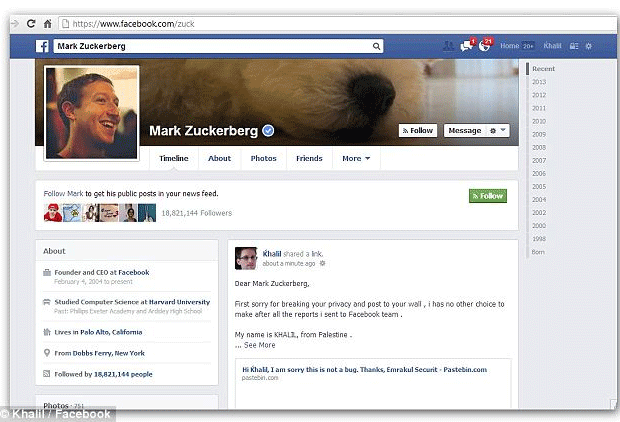Image resolution: width=620 pixels, height=422 pixels.
Task: Jump to 2011 in timeline
Action: click(539, 108)
